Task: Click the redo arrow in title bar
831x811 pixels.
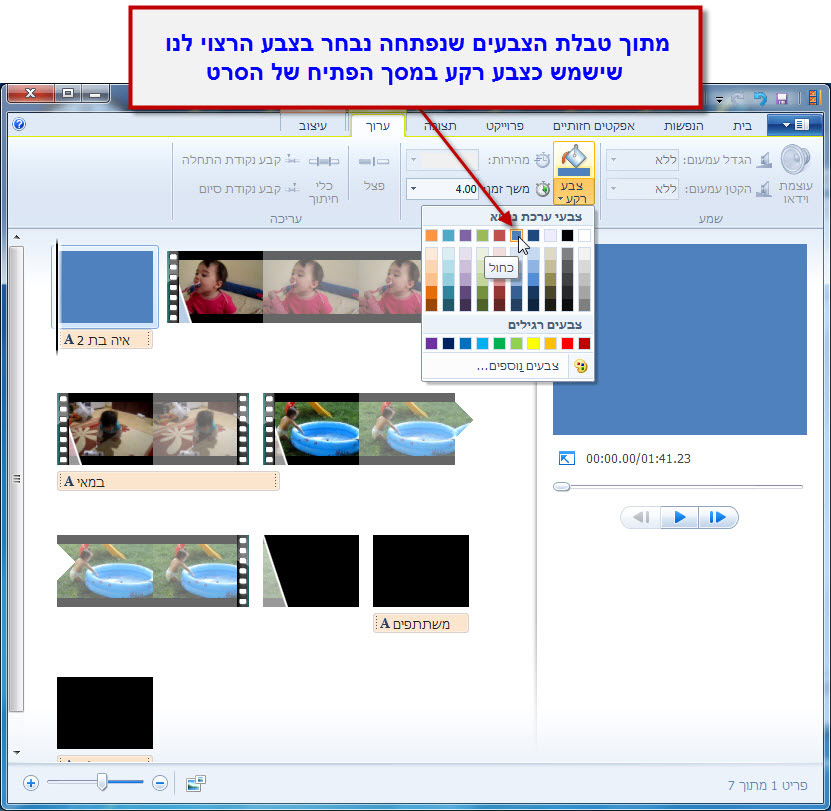Action: click(x=737, y=99)
